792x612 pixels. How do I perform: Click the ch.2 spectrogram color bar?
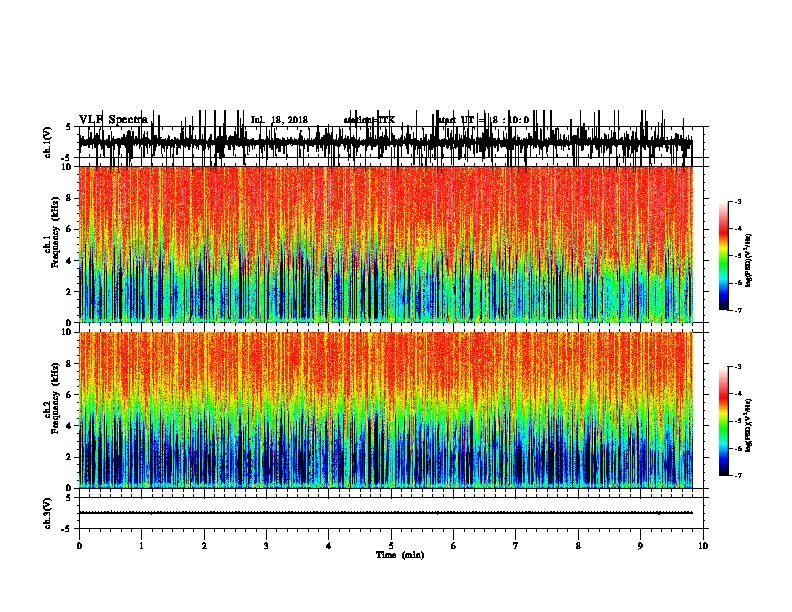(724, 421)
